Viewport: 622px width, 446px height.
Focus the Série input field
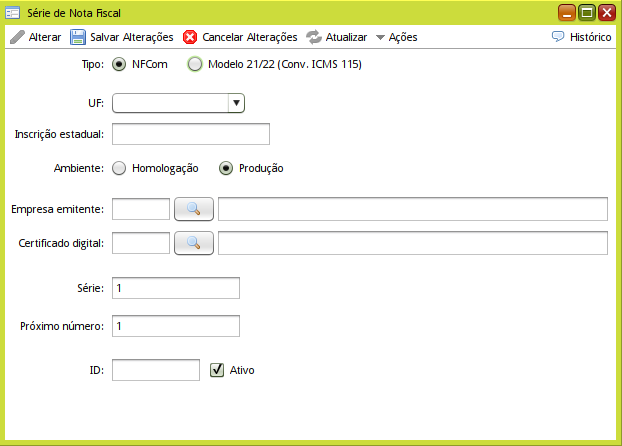[176, 288]
